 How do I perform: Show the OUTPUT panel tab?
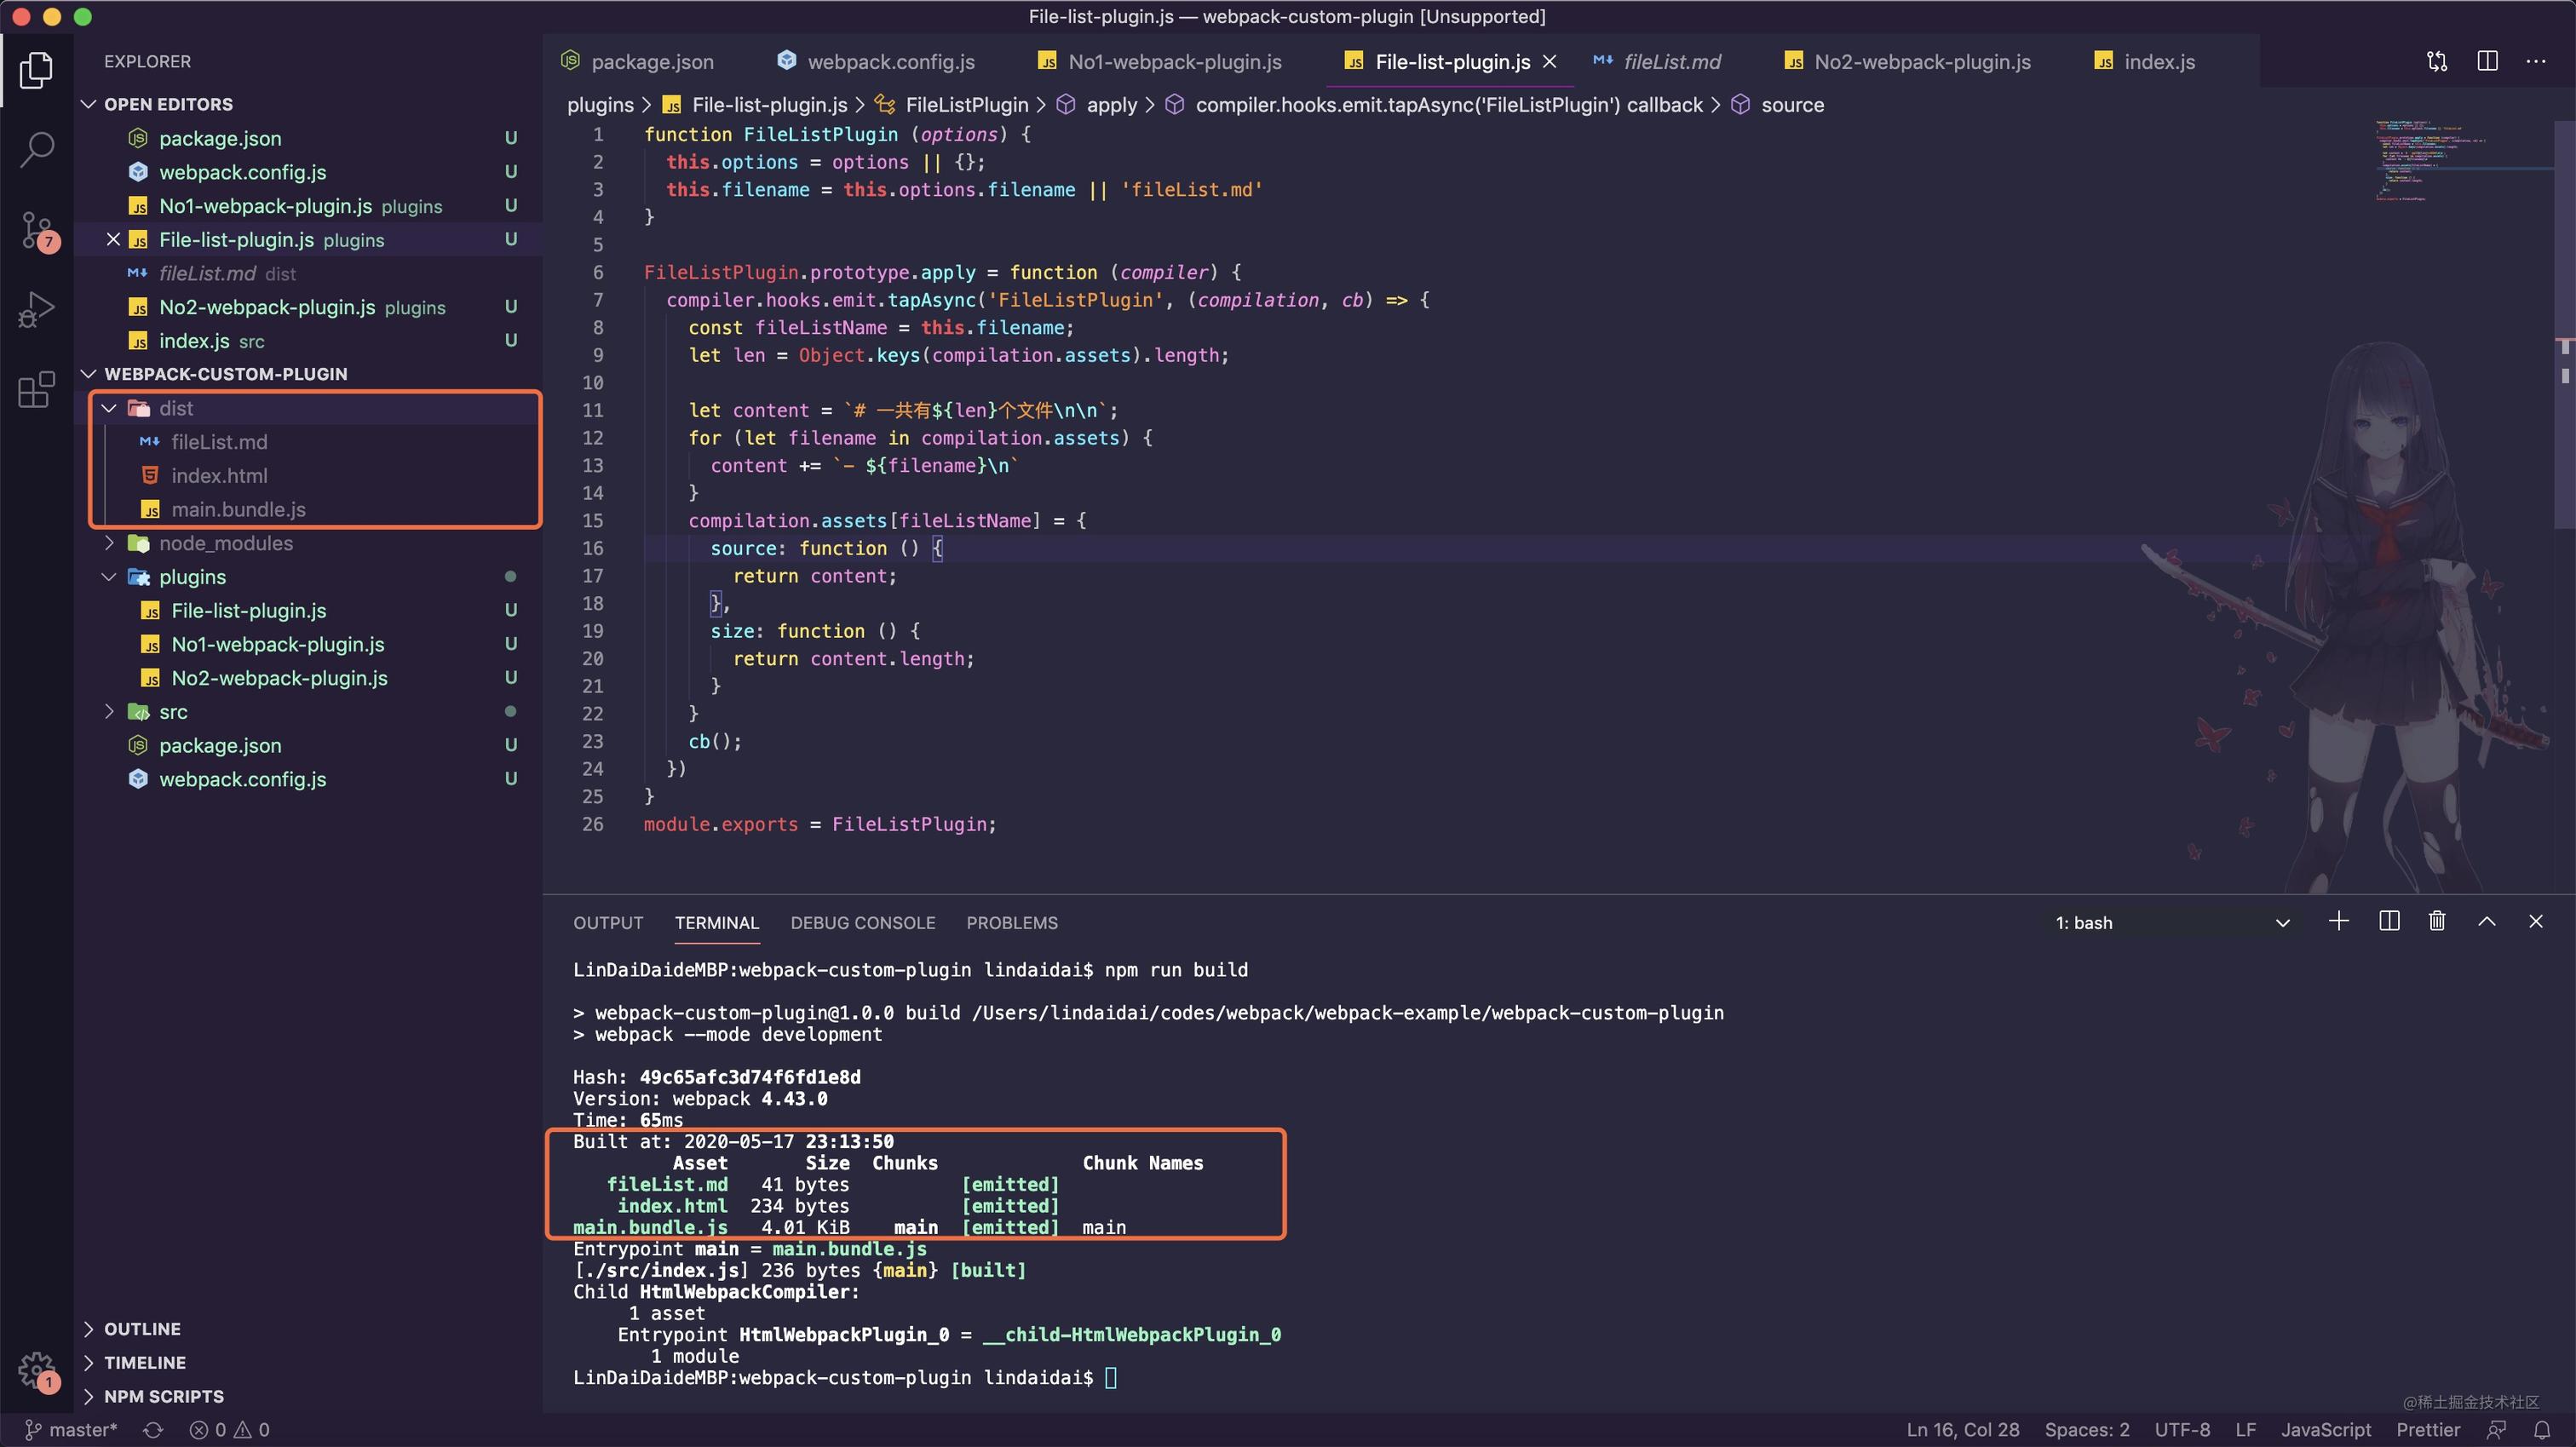(608, 923)
